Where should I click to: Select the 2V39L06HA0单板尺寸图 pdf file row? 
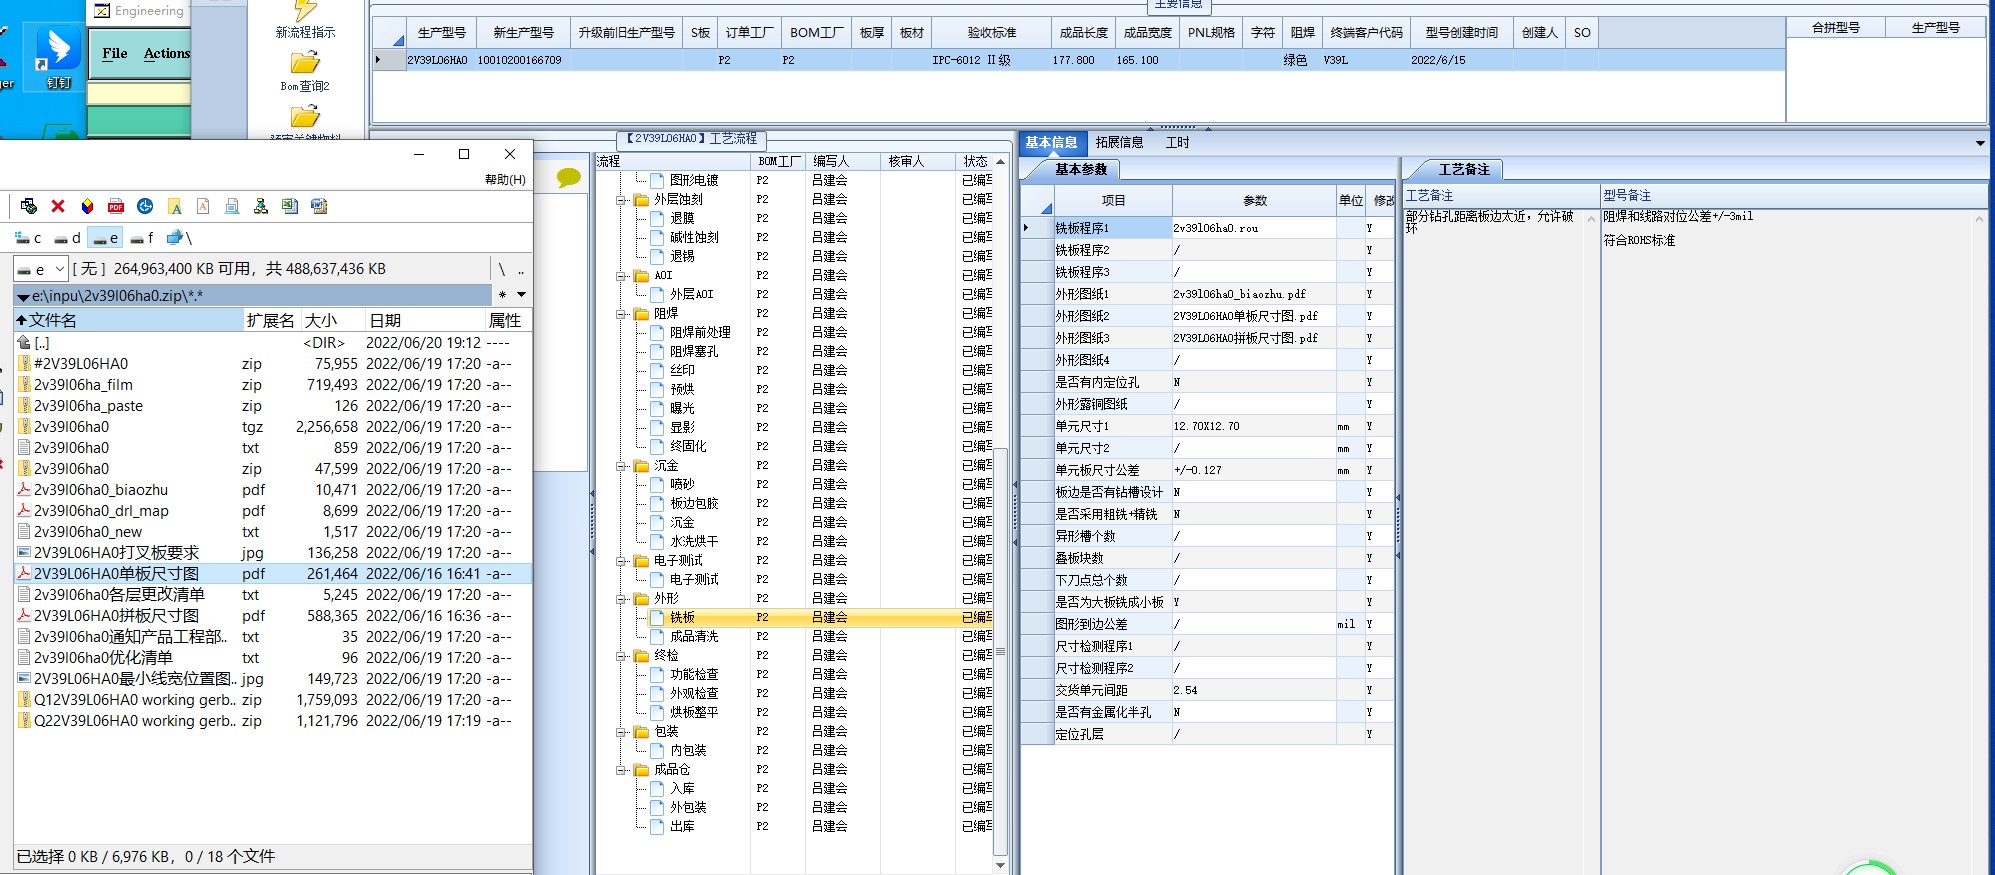coord(272,574)
